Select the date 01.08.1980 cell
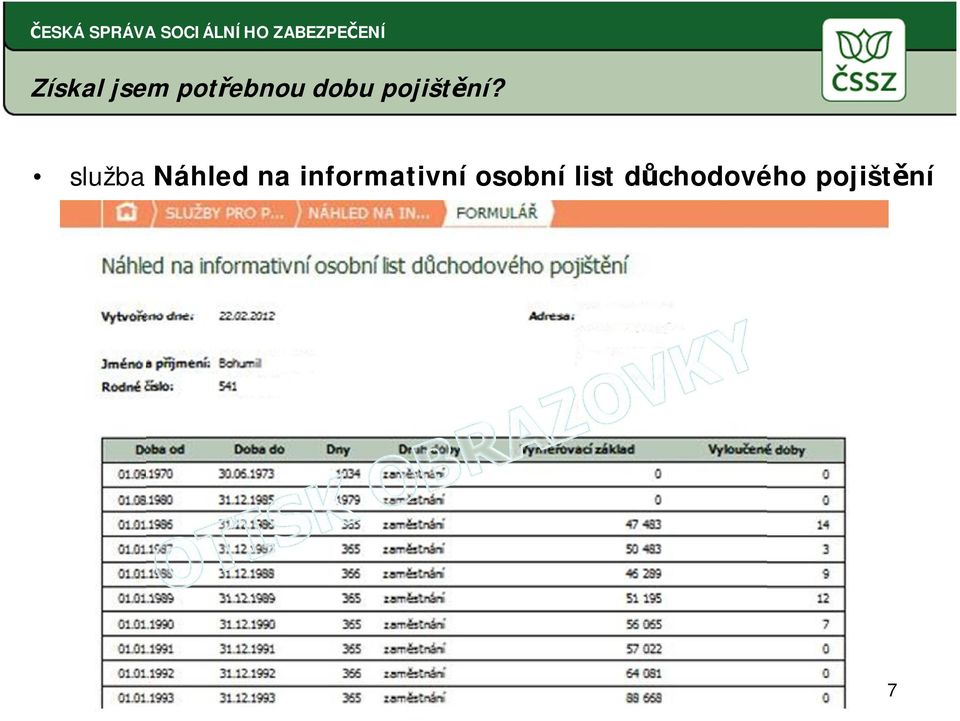This screenshot has width=960, height=721. click(x=145, y=500)
